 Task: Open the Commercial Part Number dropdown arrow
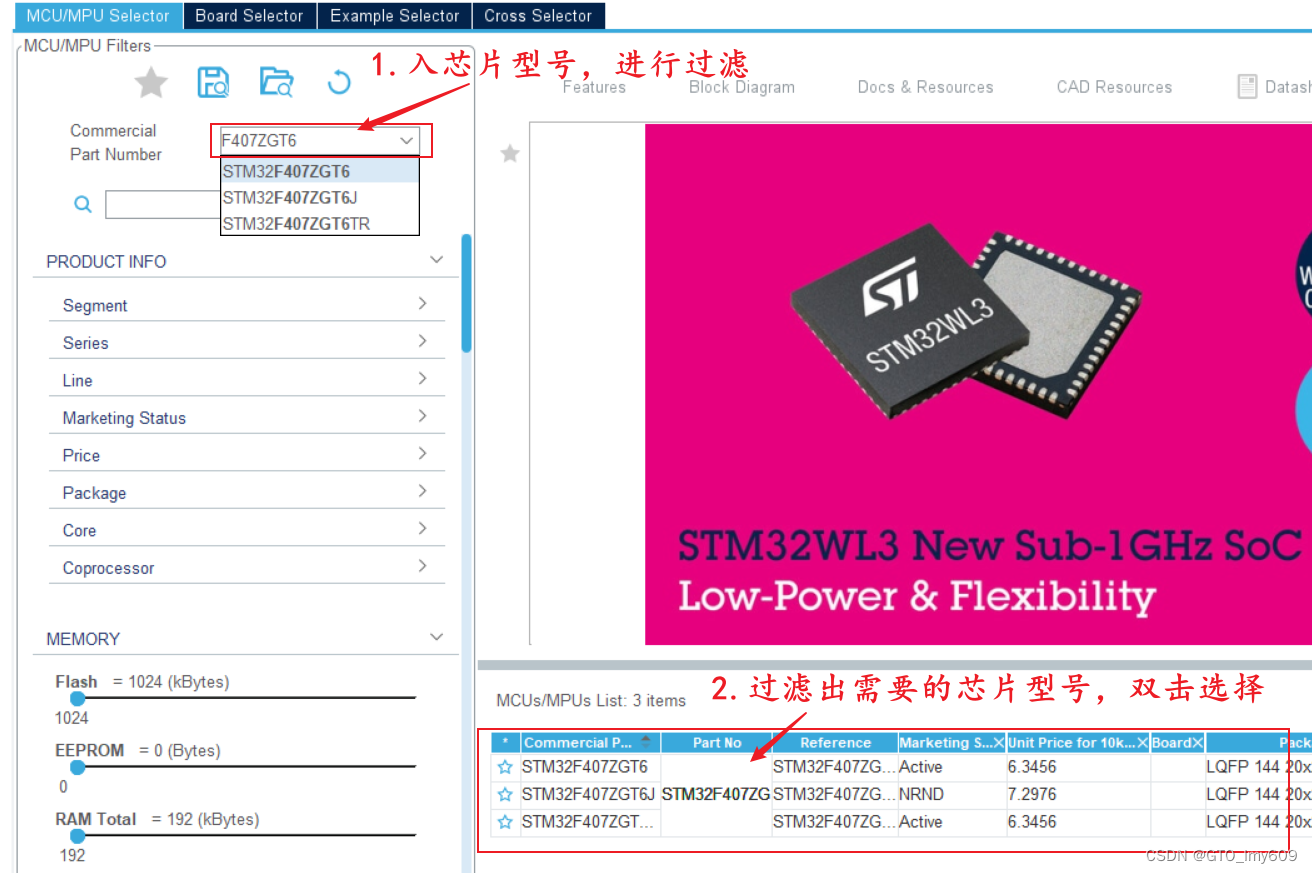pyautogui.click(x=406, y=141)
